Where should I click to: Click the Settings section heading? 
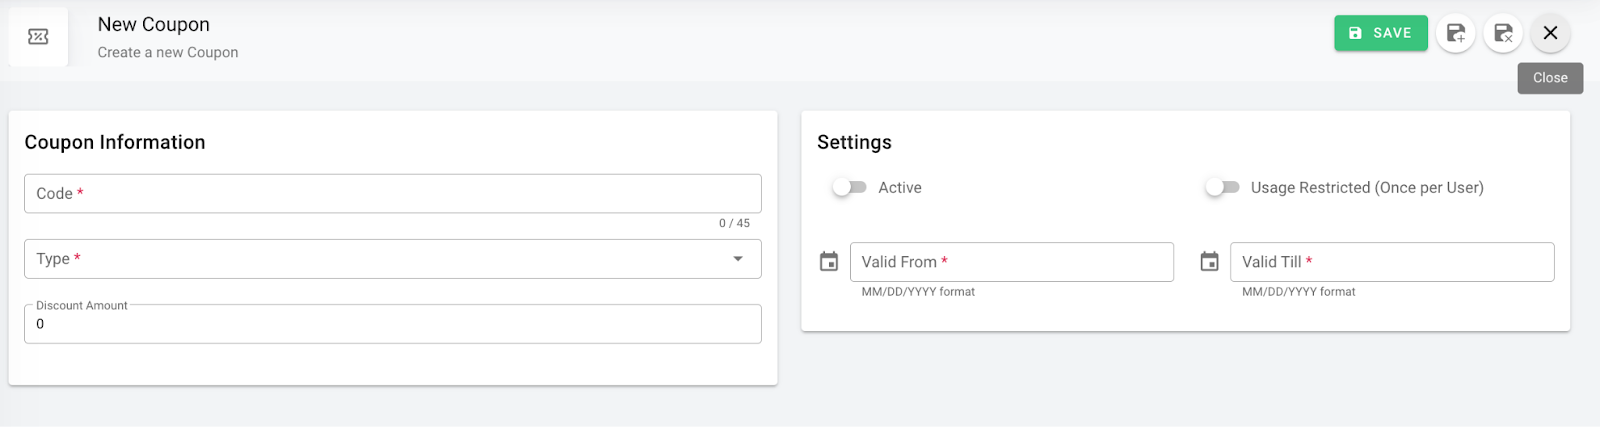(854, 142)
